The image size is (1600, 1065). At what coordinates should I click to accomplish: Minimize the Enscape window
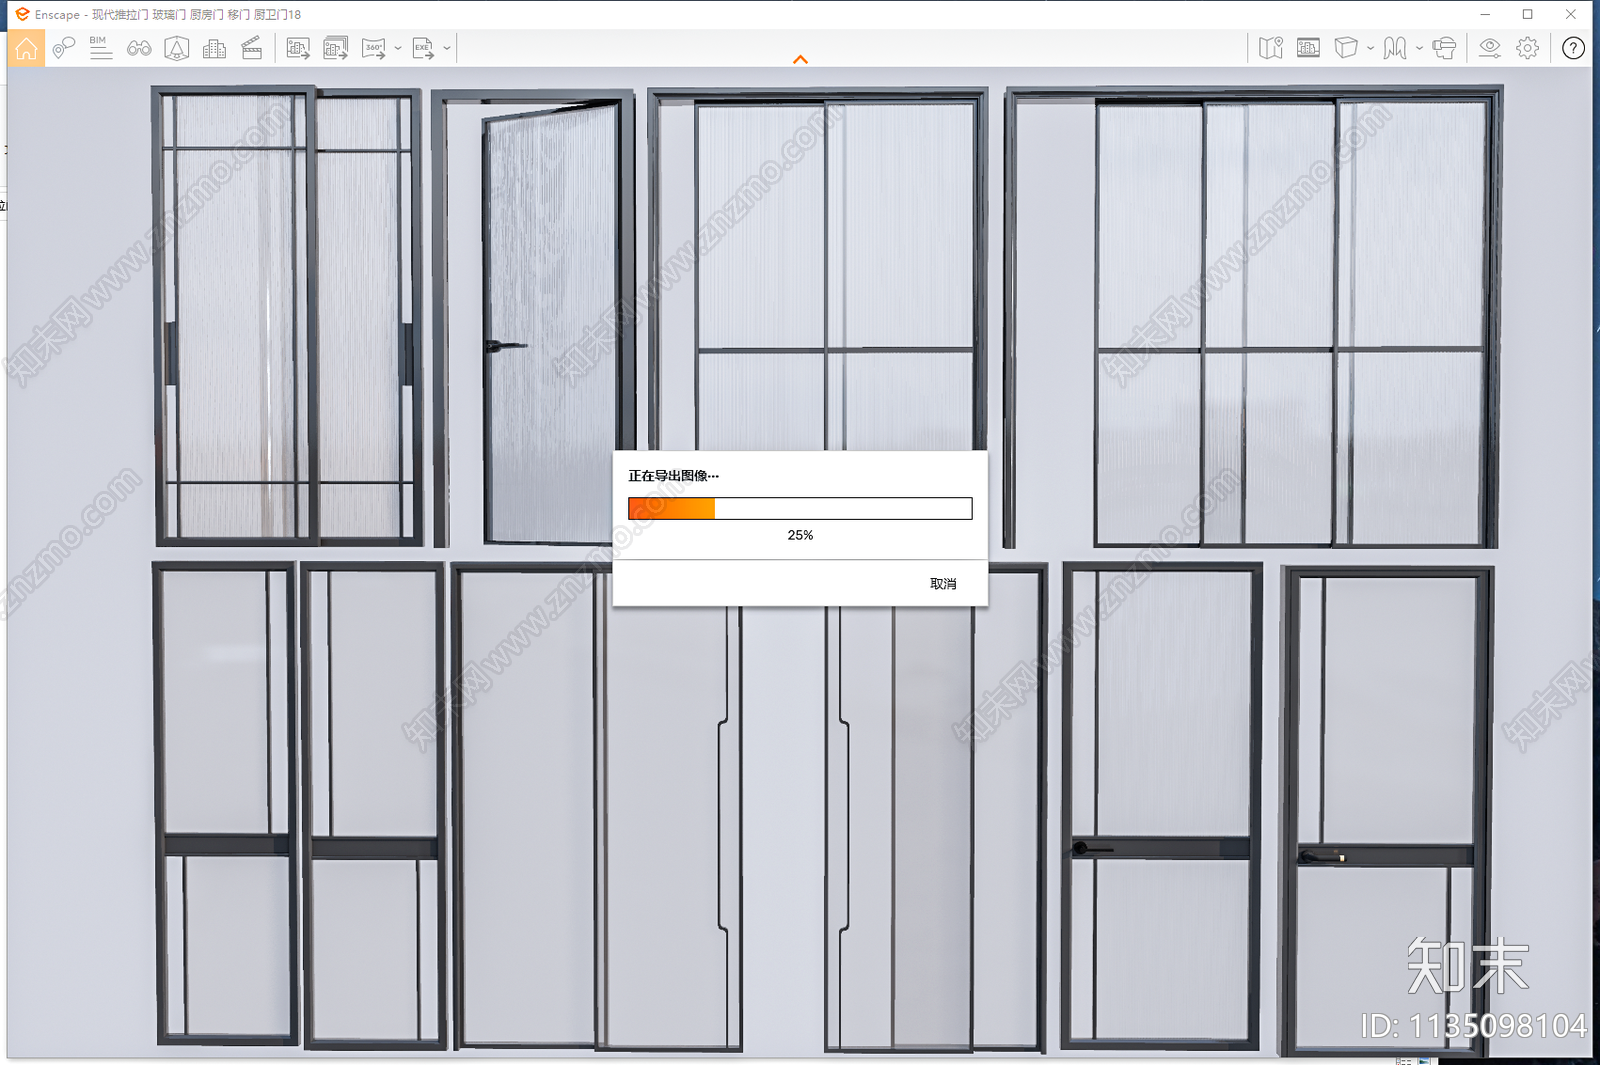[x=1485, y=14]
